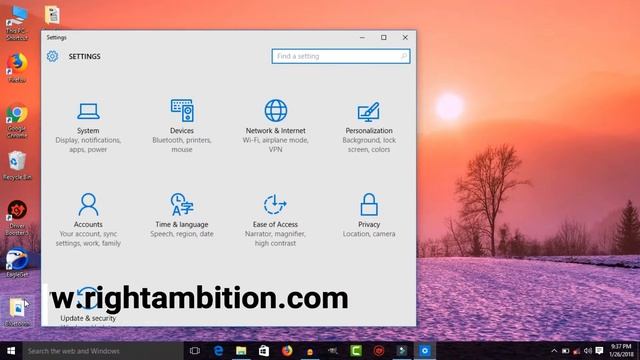Click the 'Display, notifications, apps, power' description
640x360 pixels.
tap(88, 145)
